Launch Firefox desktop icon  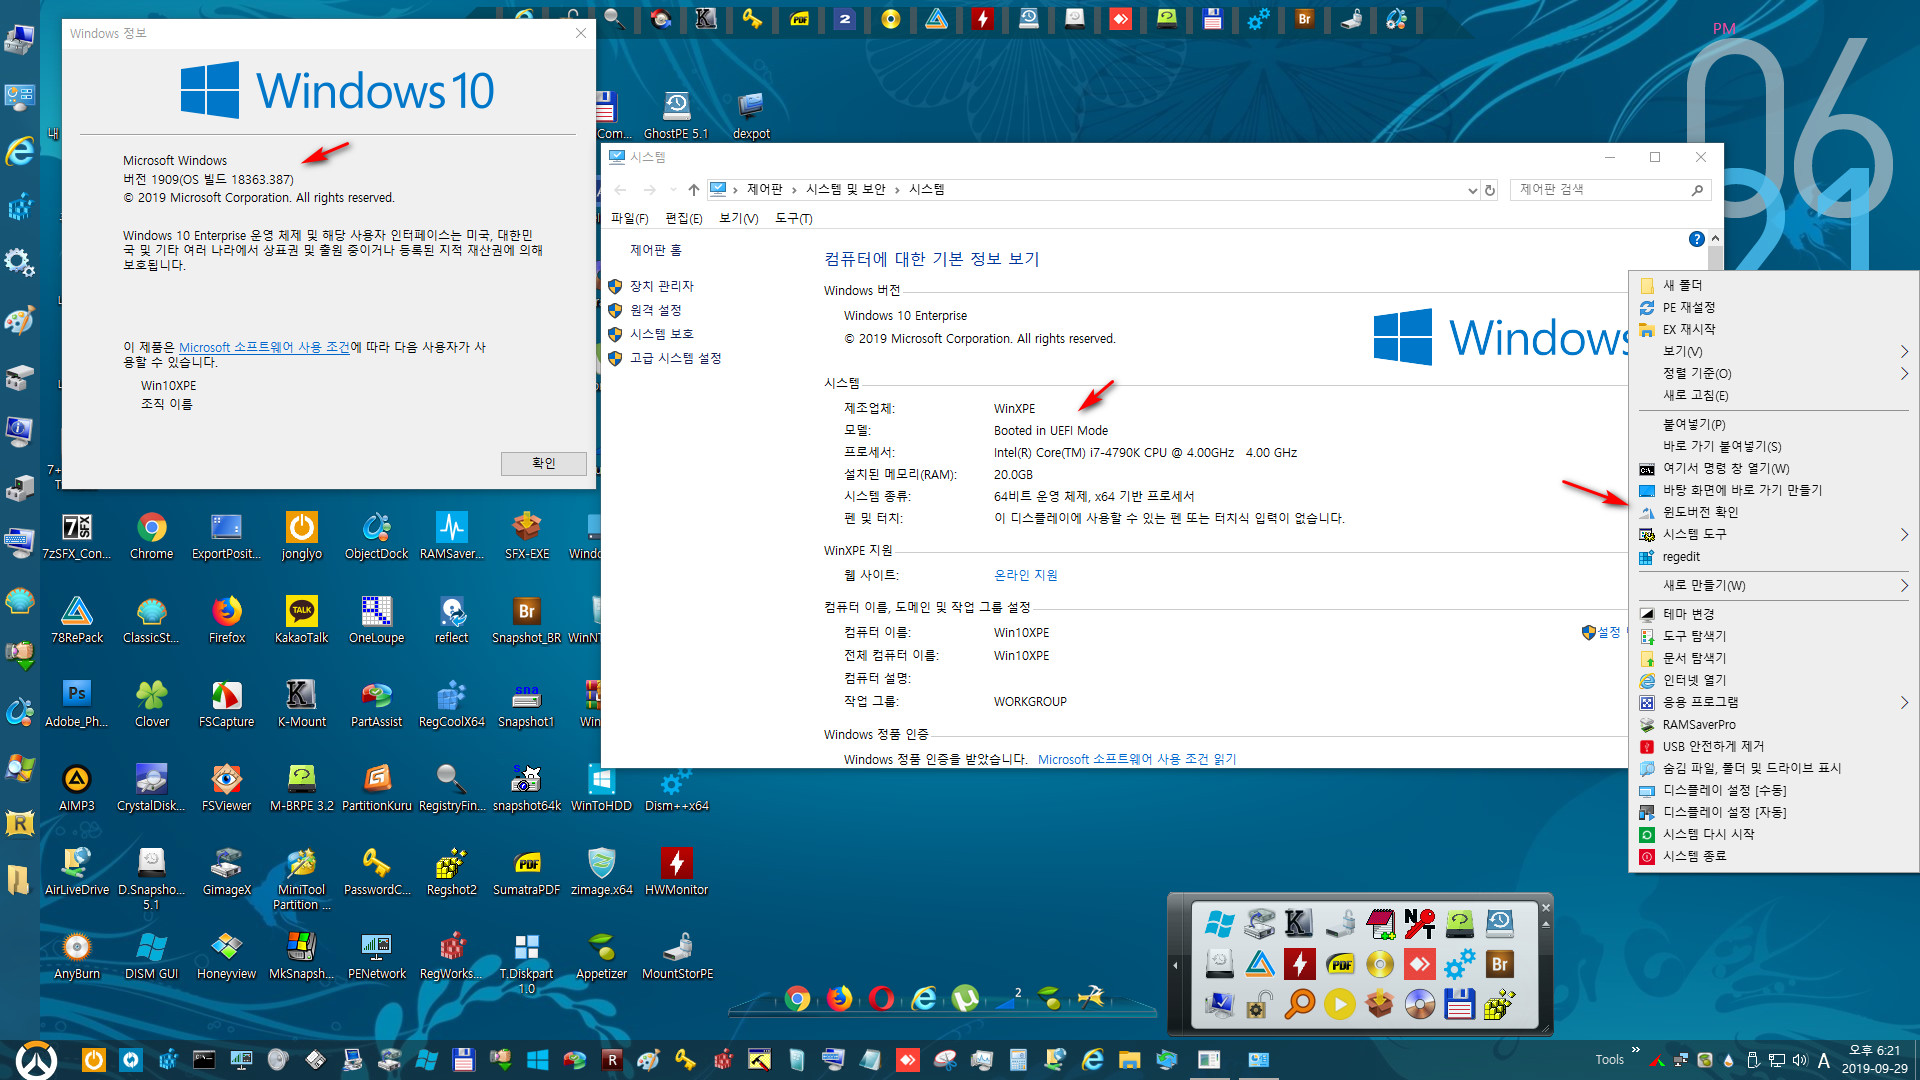(227, 621)
